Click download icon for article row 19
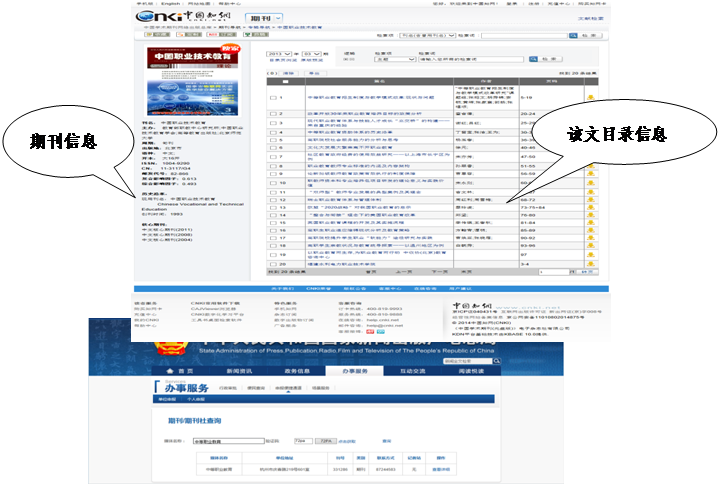This screenshot has width=720, height=484. [x=591, y=254]
